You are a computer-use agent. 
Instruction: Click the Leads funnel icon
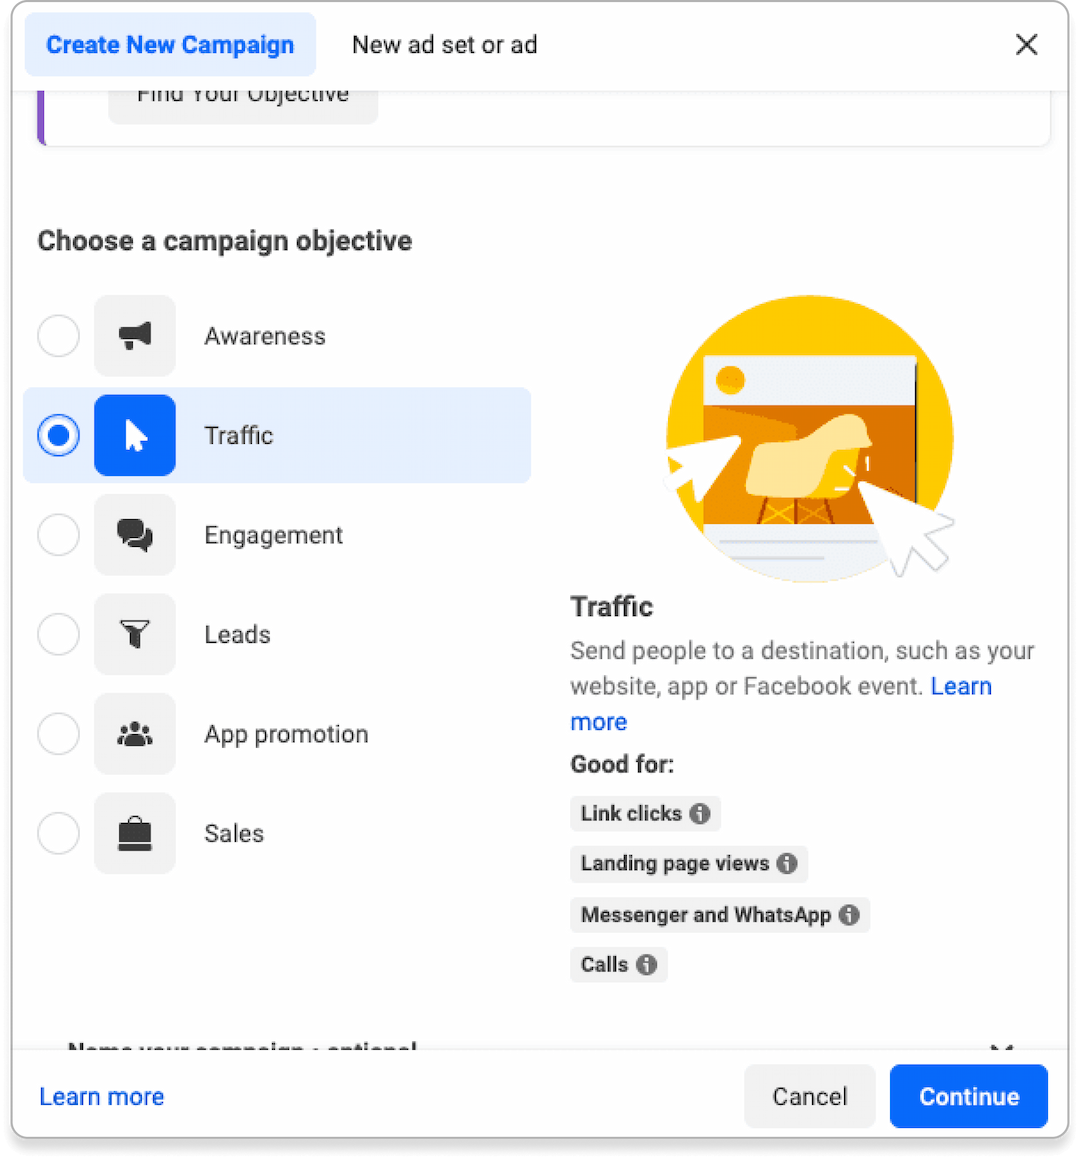click(135, 634)
